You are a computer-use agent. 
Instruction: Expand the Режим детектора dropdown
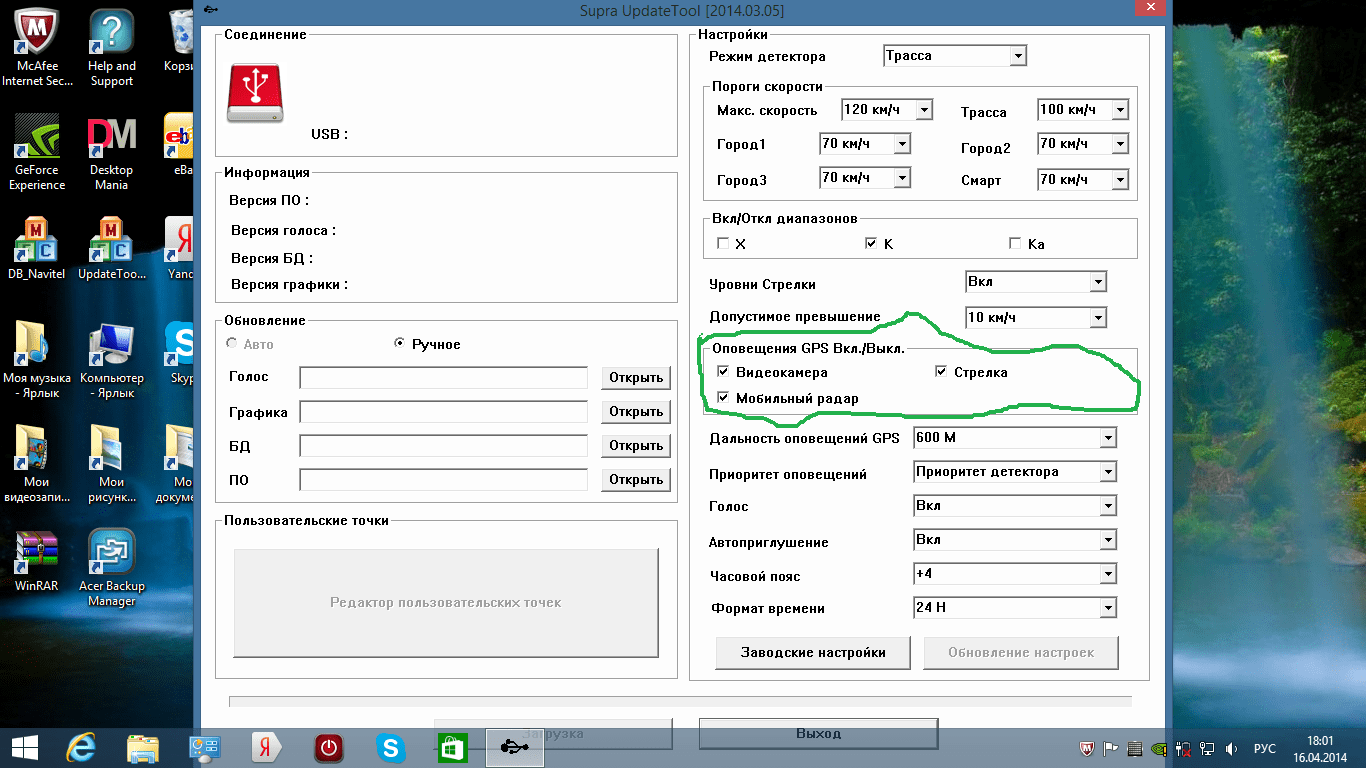(1018, 56)
